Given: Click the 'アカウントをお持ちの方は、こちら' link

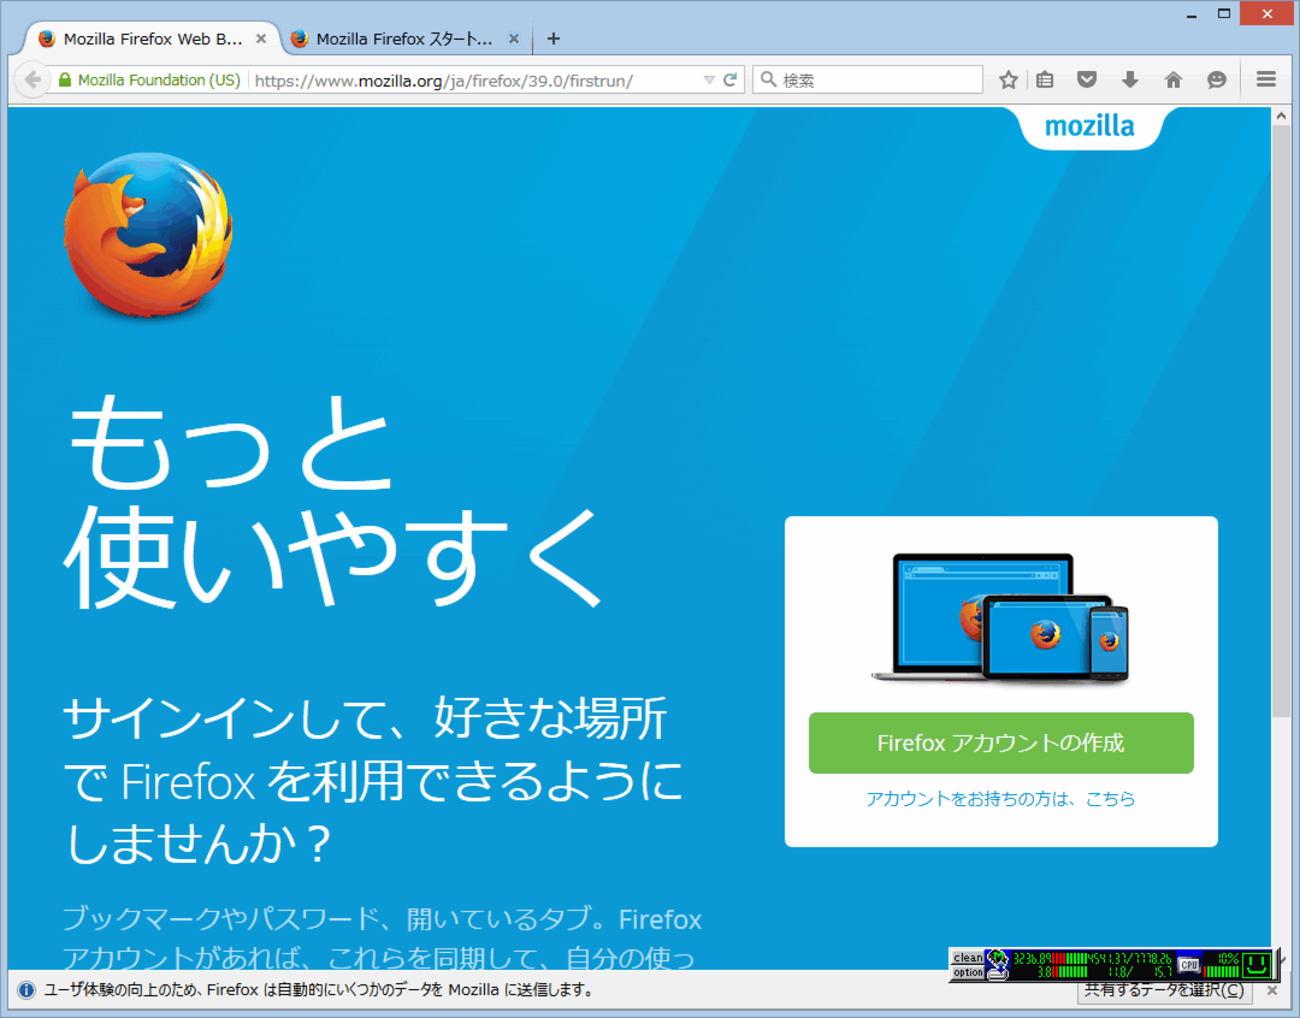Looking at the screenshot, I should coord(1001,799).
